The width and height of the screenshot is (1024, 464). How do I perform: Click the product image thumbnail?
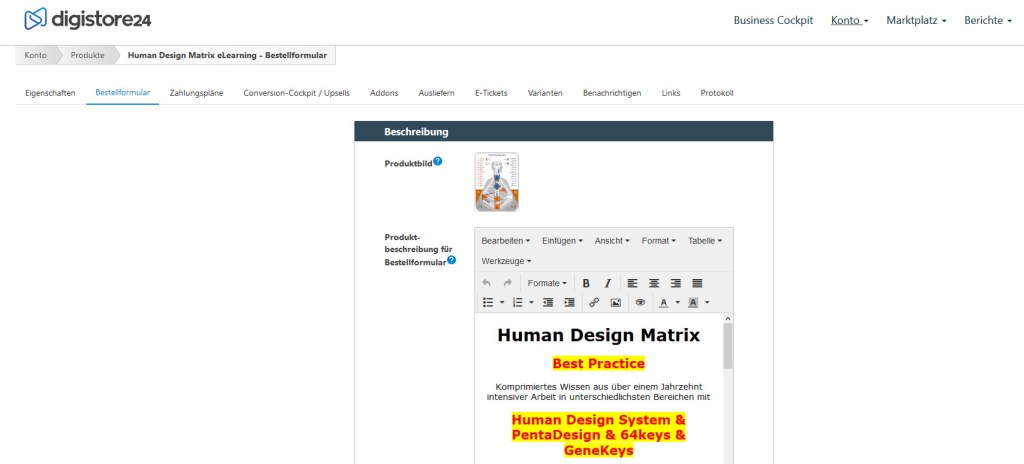click(497, 182)
